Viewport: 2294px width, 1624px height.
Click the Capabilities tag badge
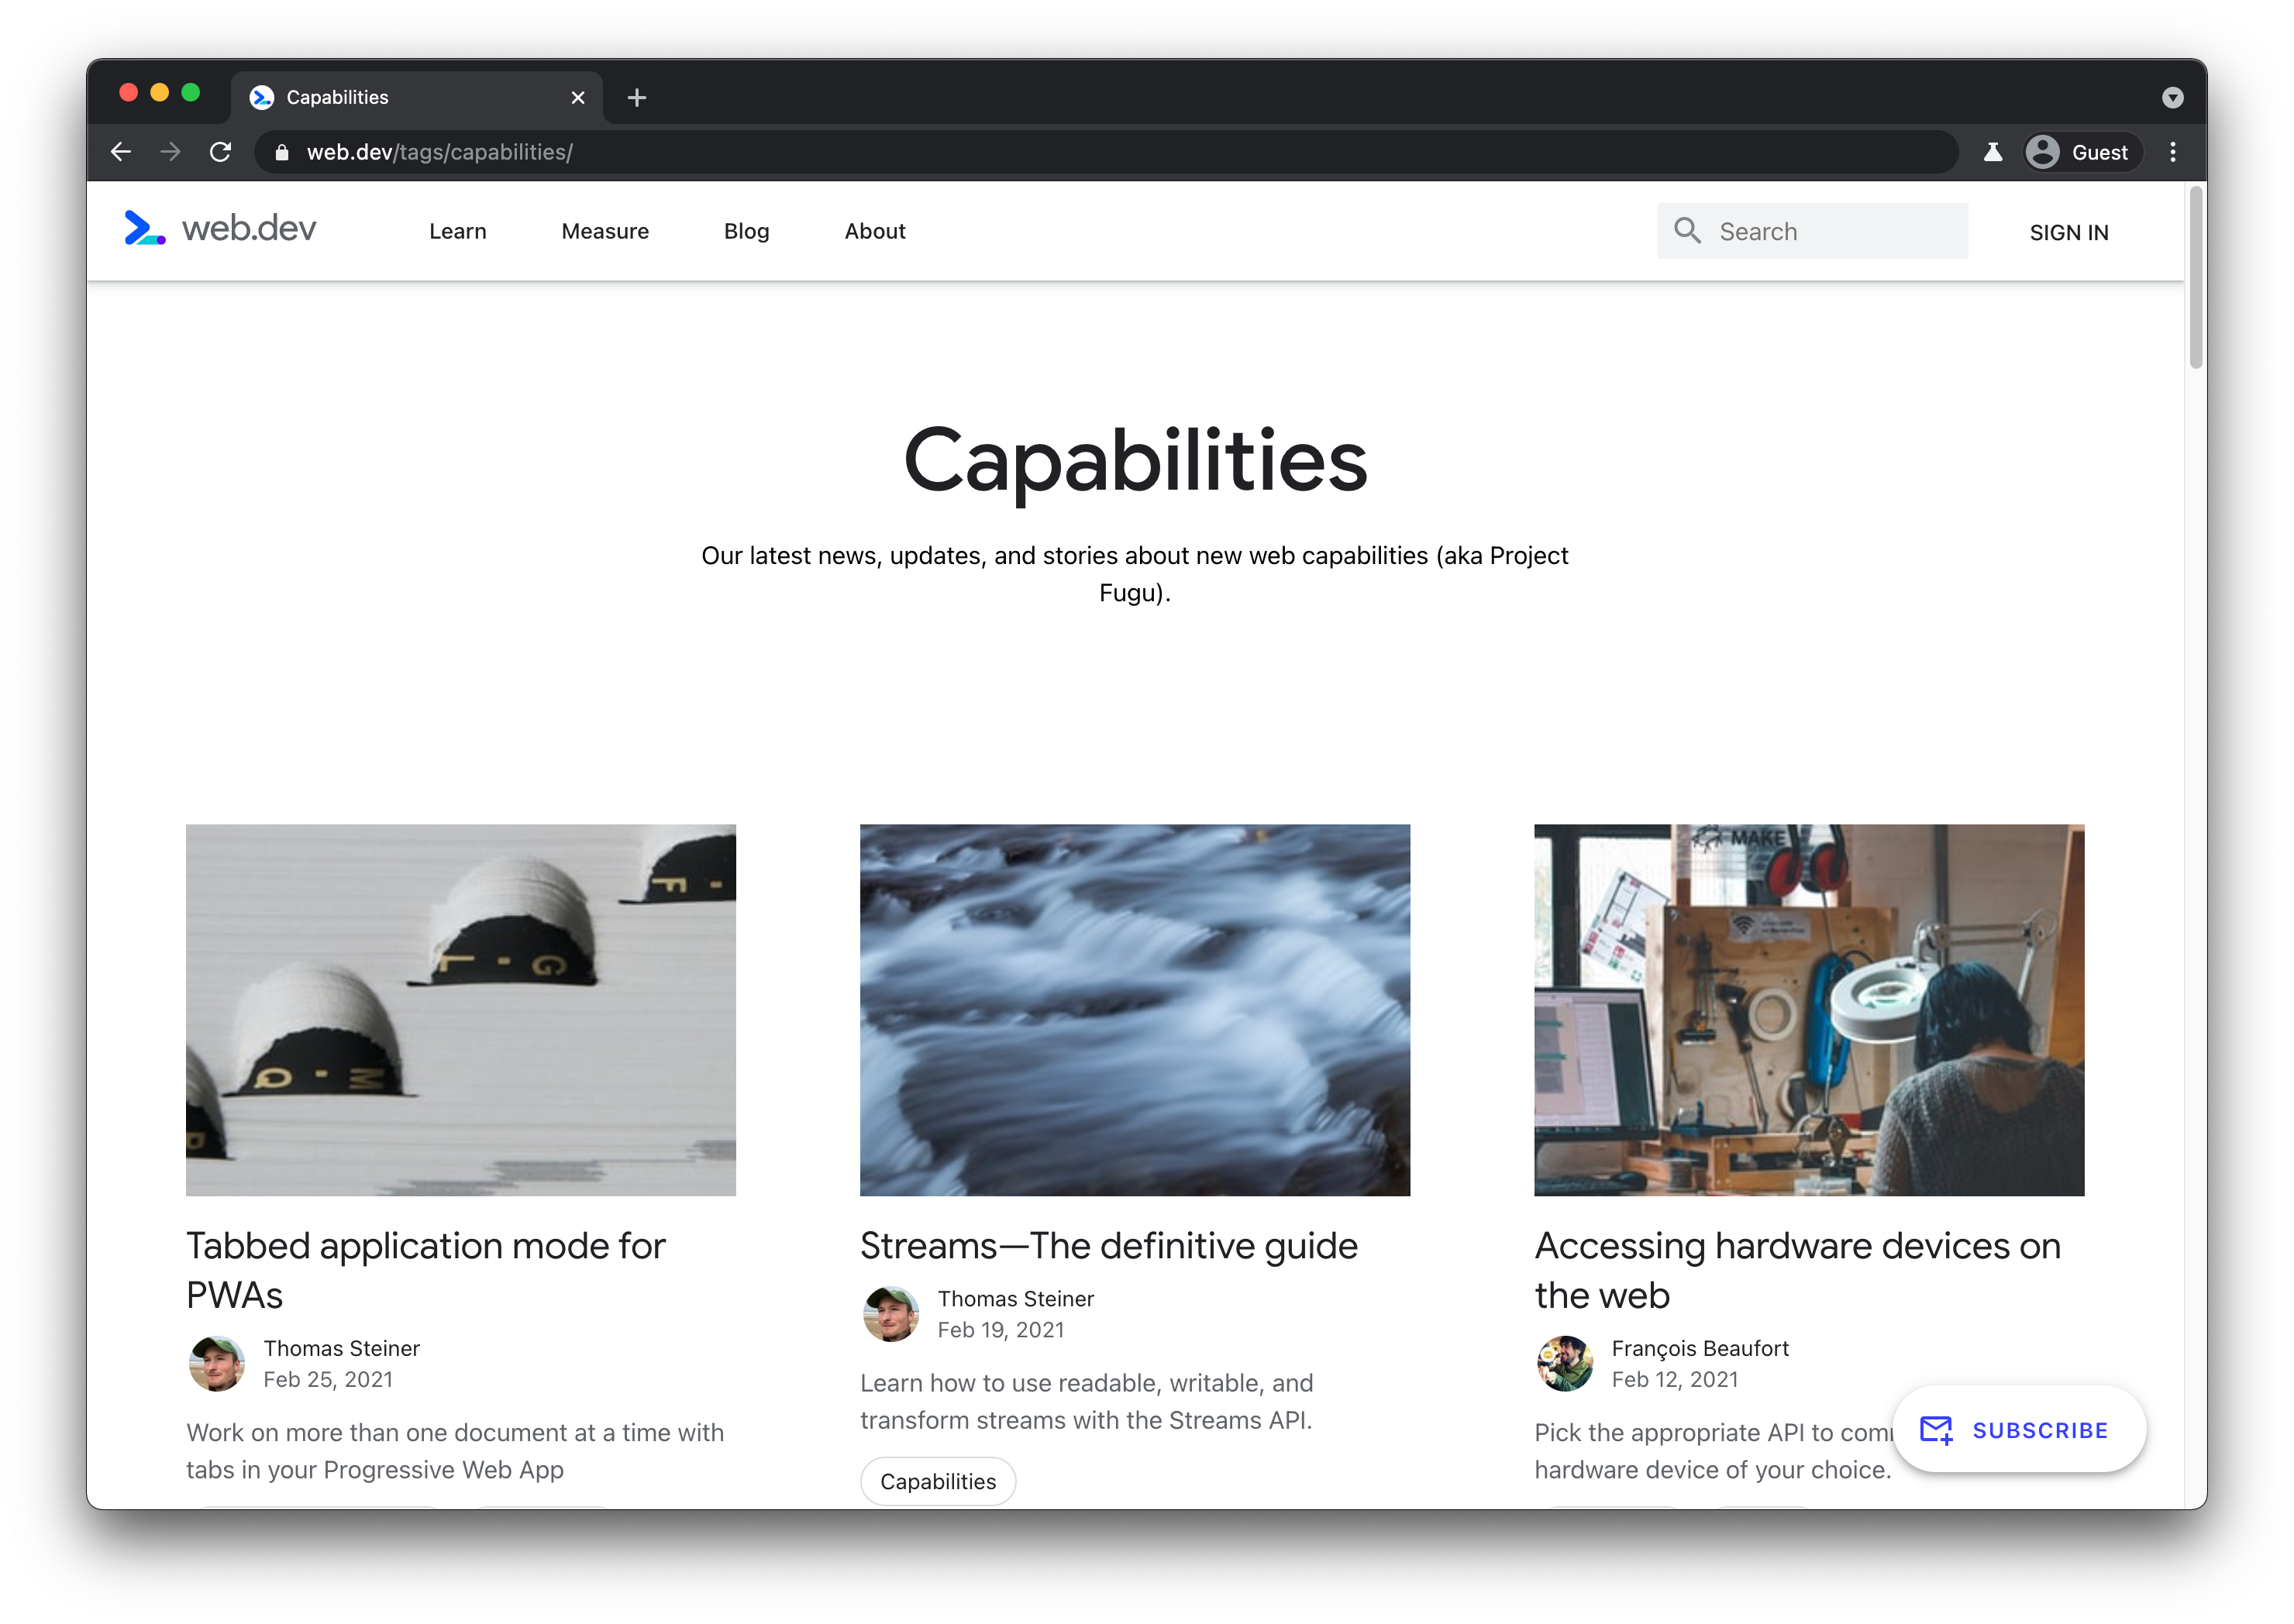point(937,1480)
